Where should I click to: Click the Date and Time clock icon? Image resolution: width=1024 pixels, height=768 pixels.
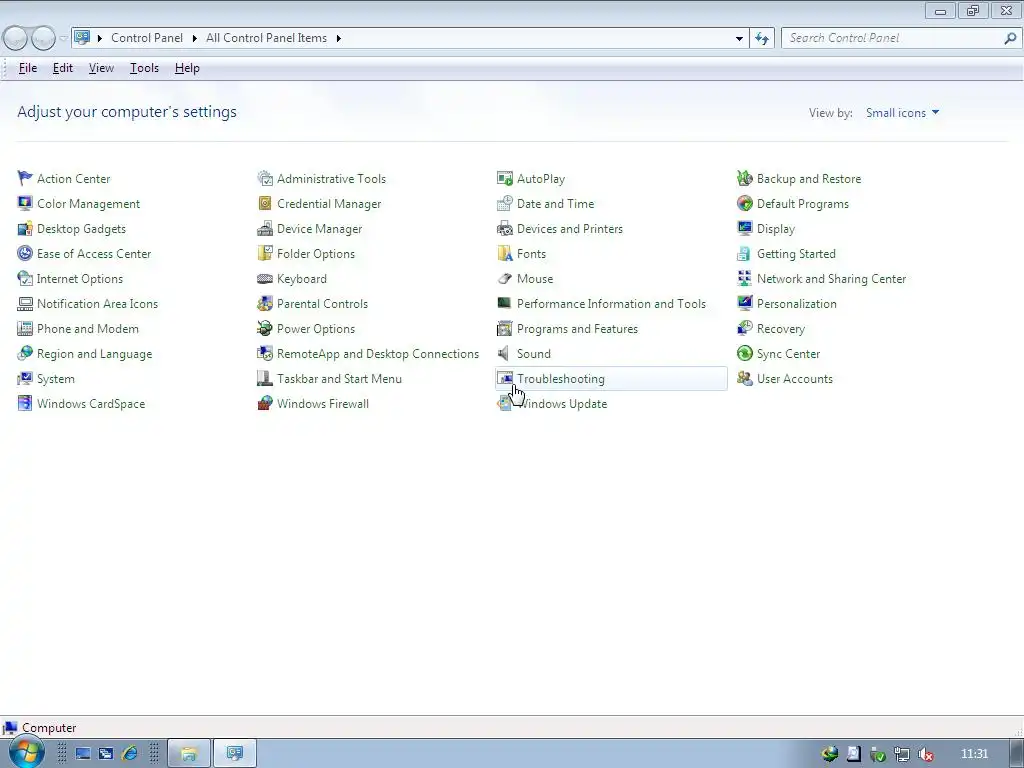[505, 203]
